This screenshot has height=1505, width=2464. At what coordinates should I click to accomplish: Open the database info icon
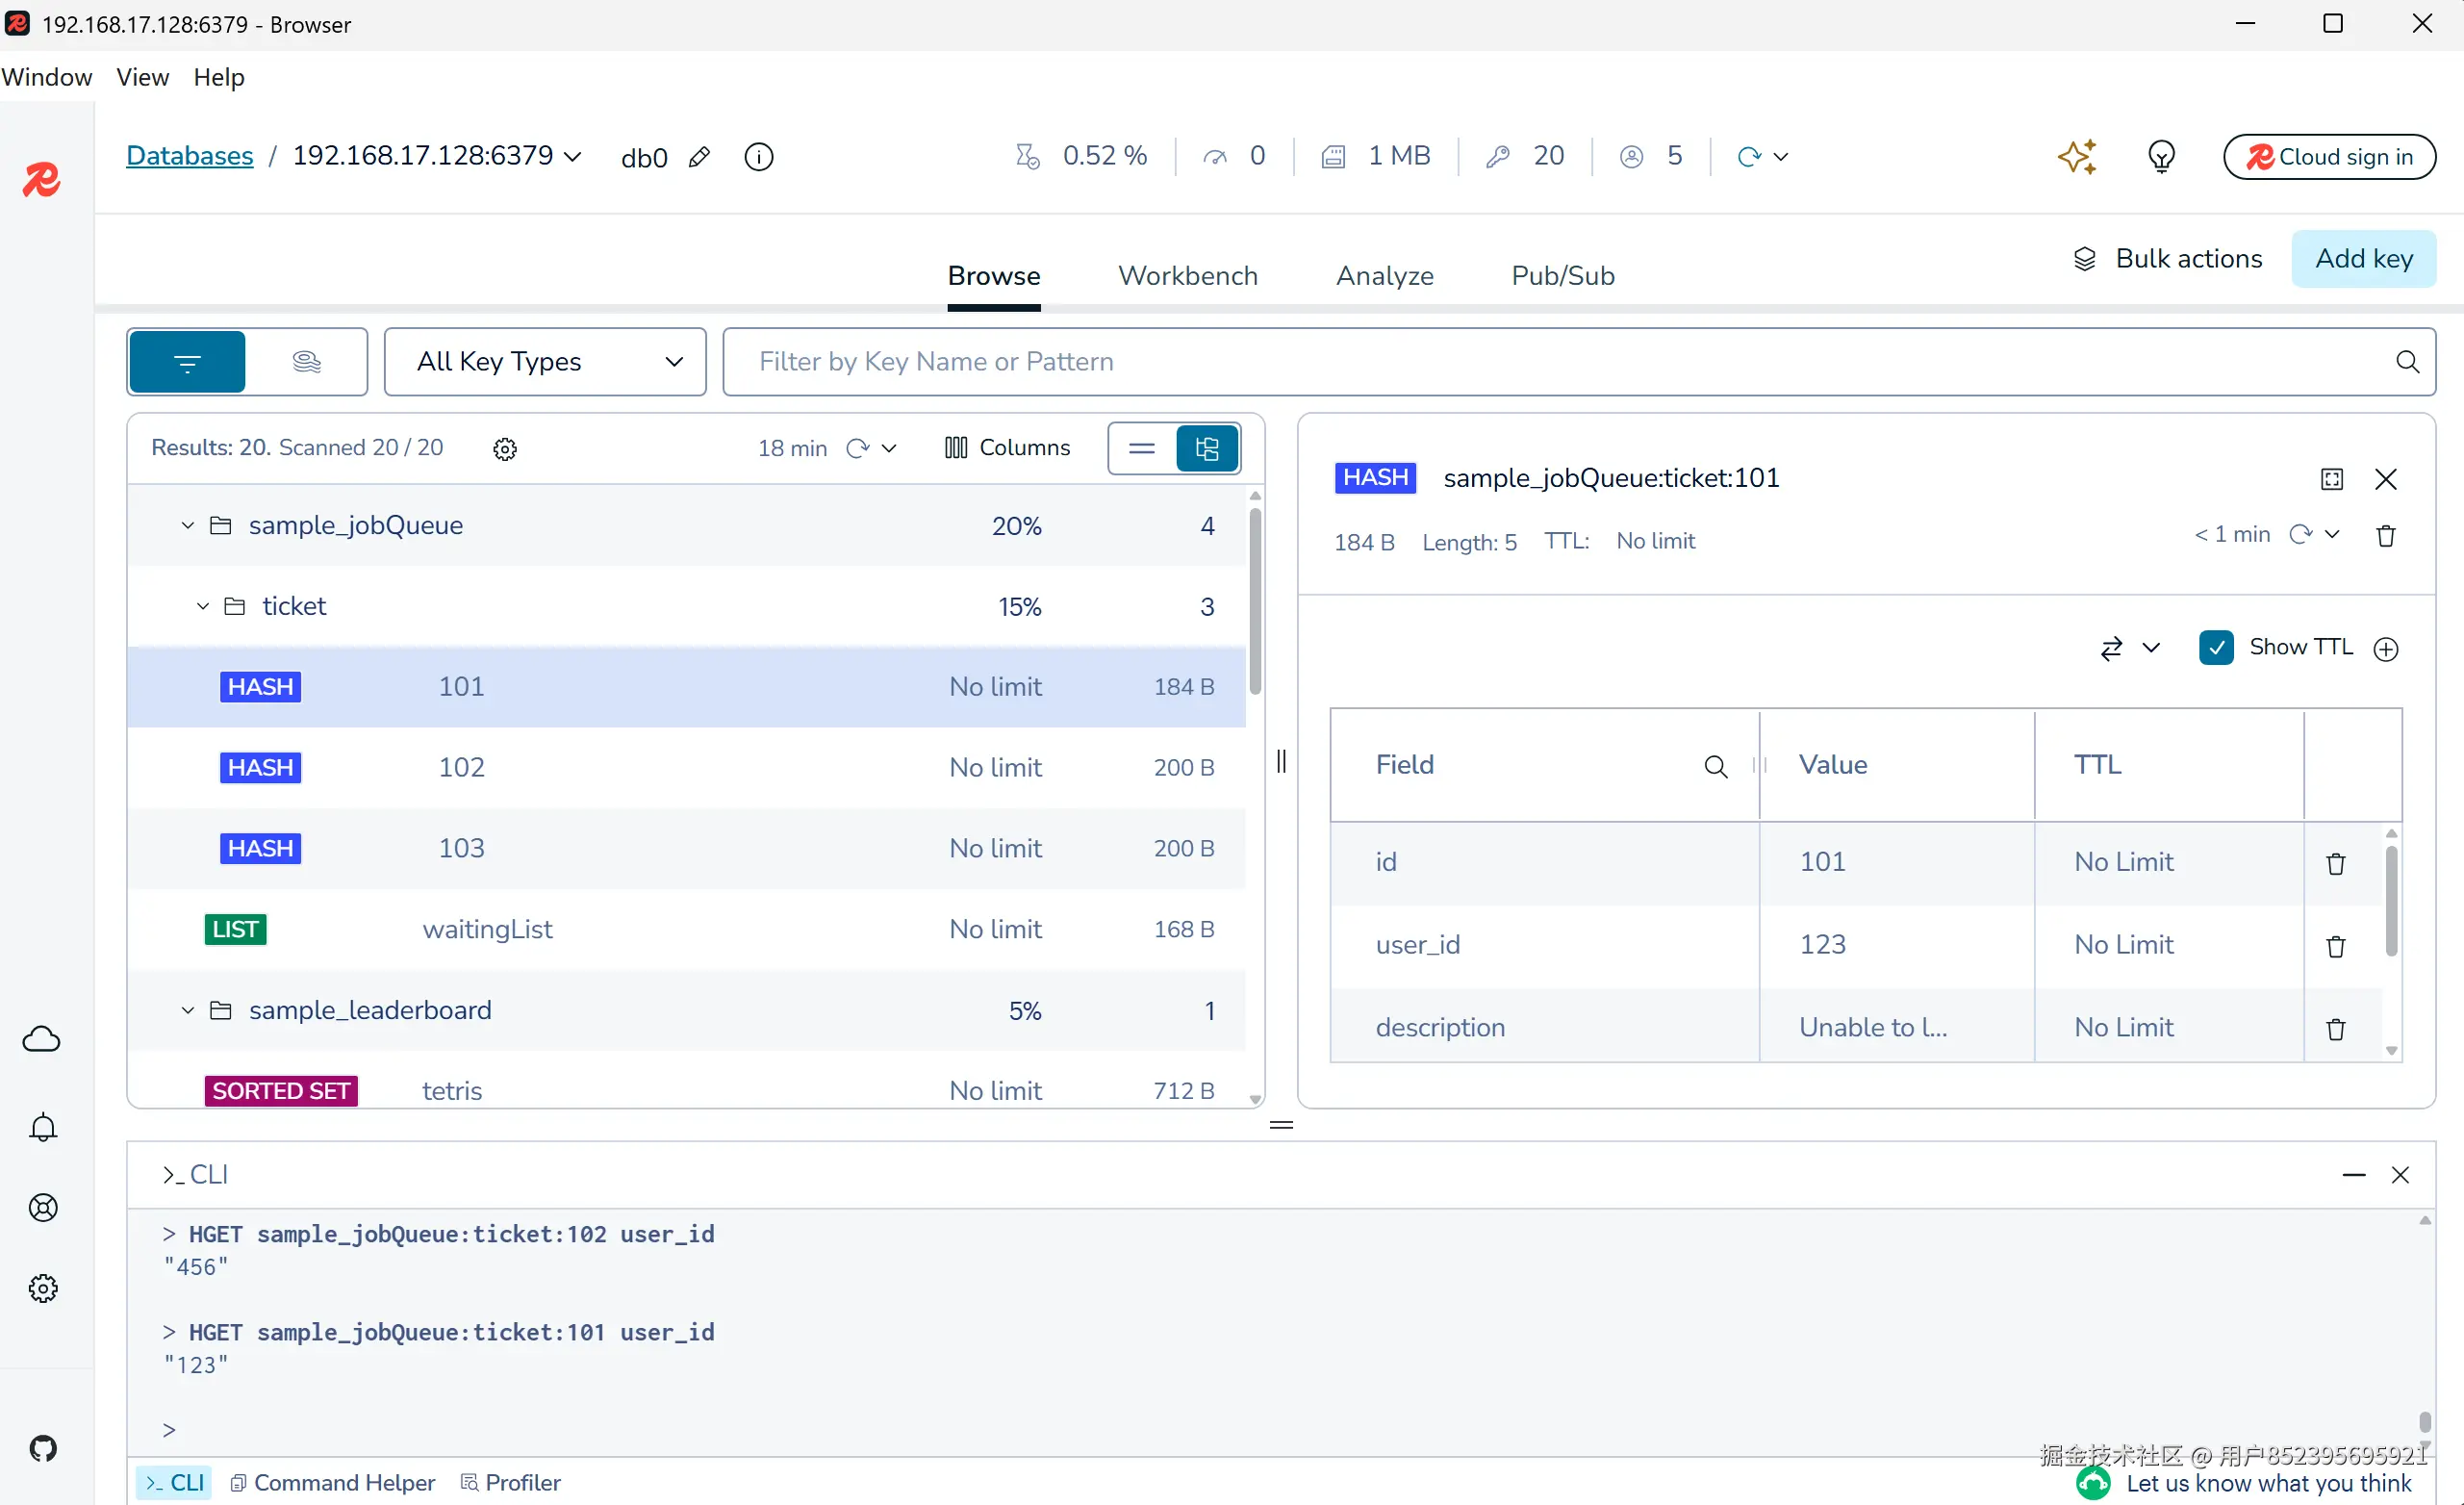click(759, 157)
